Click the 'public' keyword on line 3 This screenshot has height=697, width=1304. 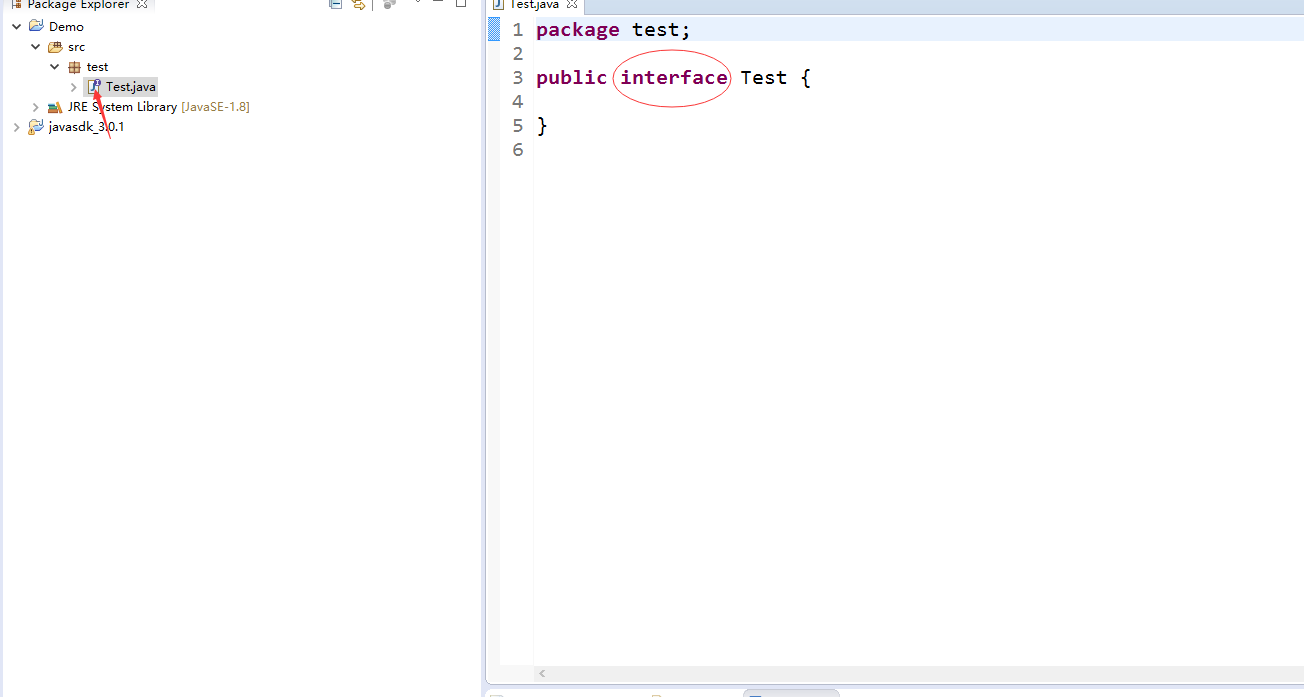[571, 78]
